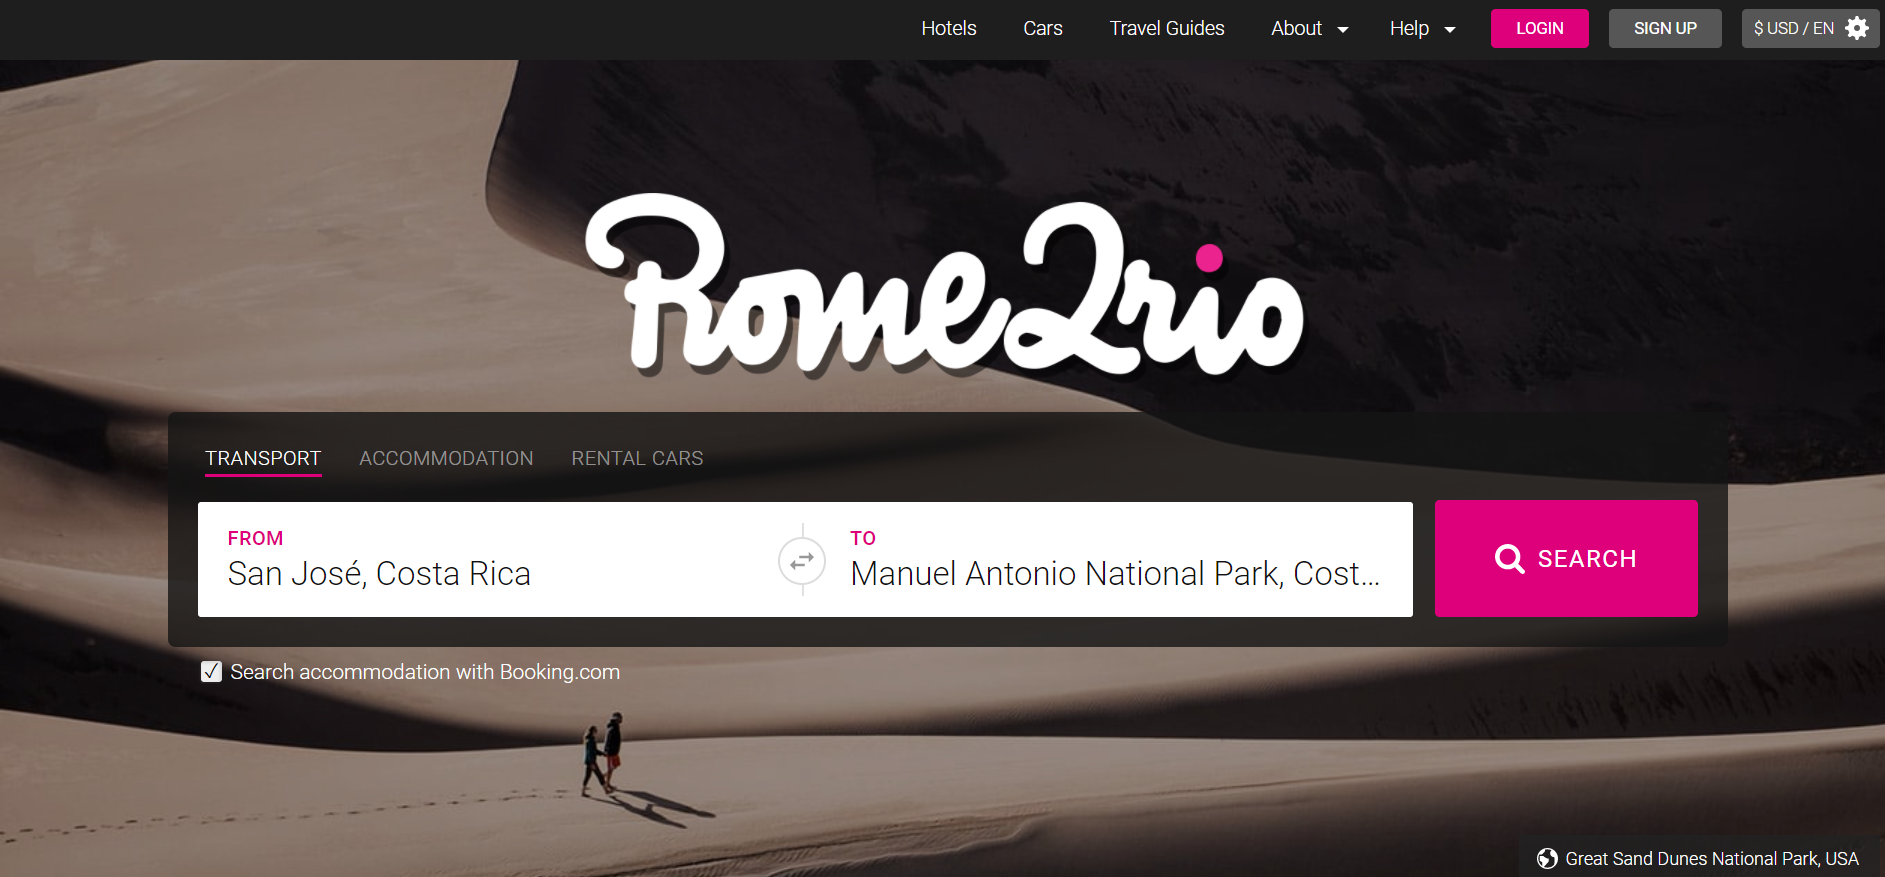Select the Transport tab
This screenshot has width=1885, height=877.
(263, 458)
